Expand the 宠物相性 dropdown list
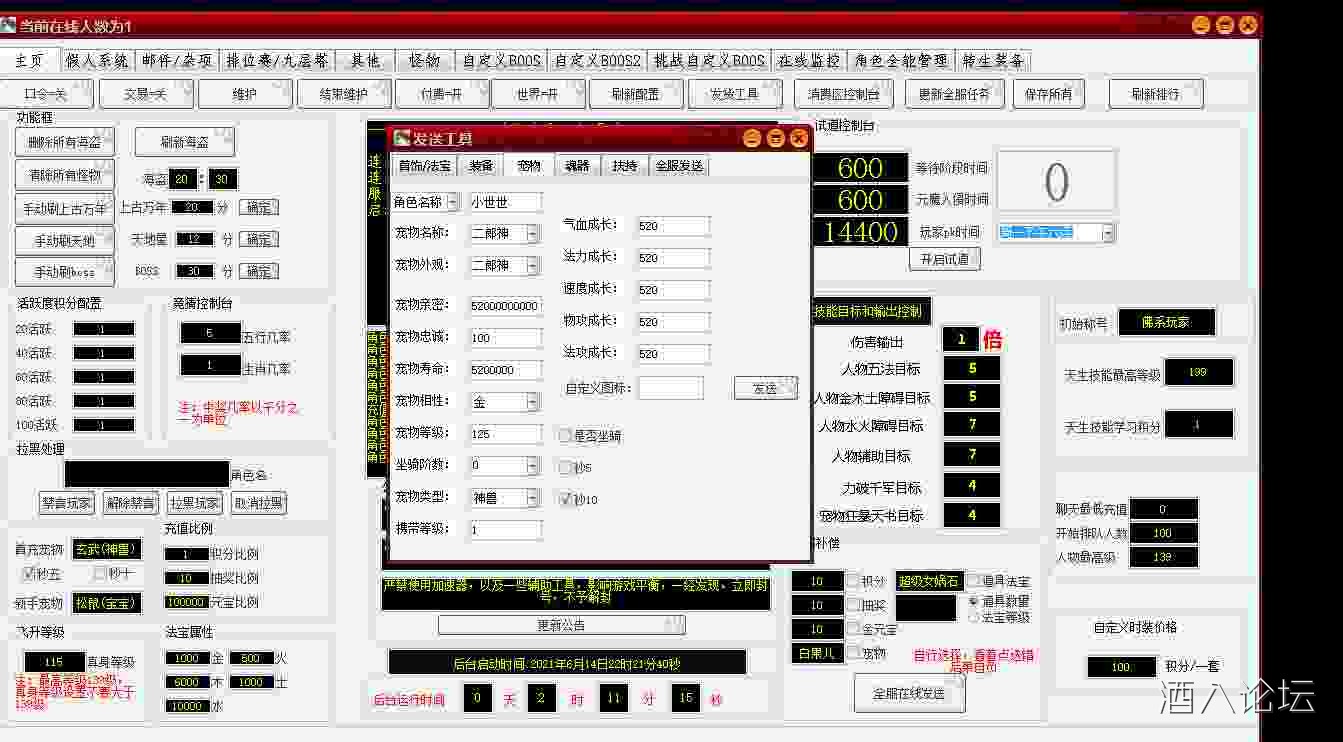 click(532, 402)
